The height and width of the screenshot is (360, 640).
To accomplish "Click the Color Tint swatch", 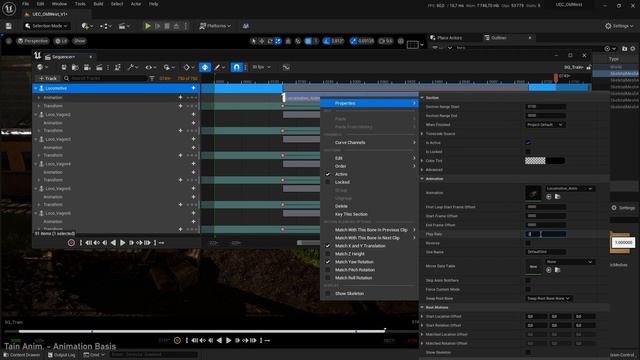I will coord(545,161).
